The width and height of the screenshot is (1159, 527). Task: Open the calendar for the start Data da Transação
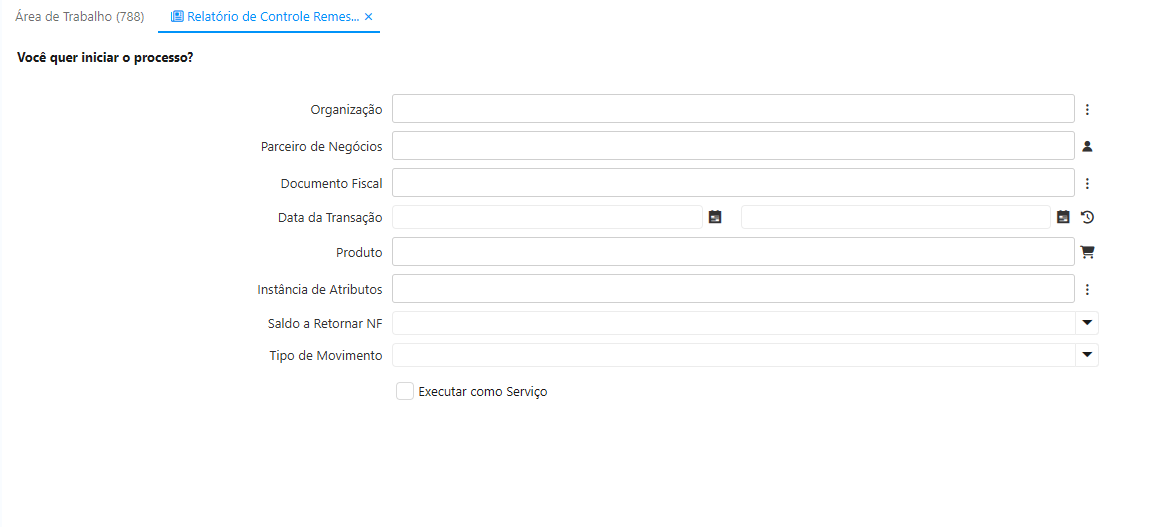pyautogui.click(x=715, y=217)
